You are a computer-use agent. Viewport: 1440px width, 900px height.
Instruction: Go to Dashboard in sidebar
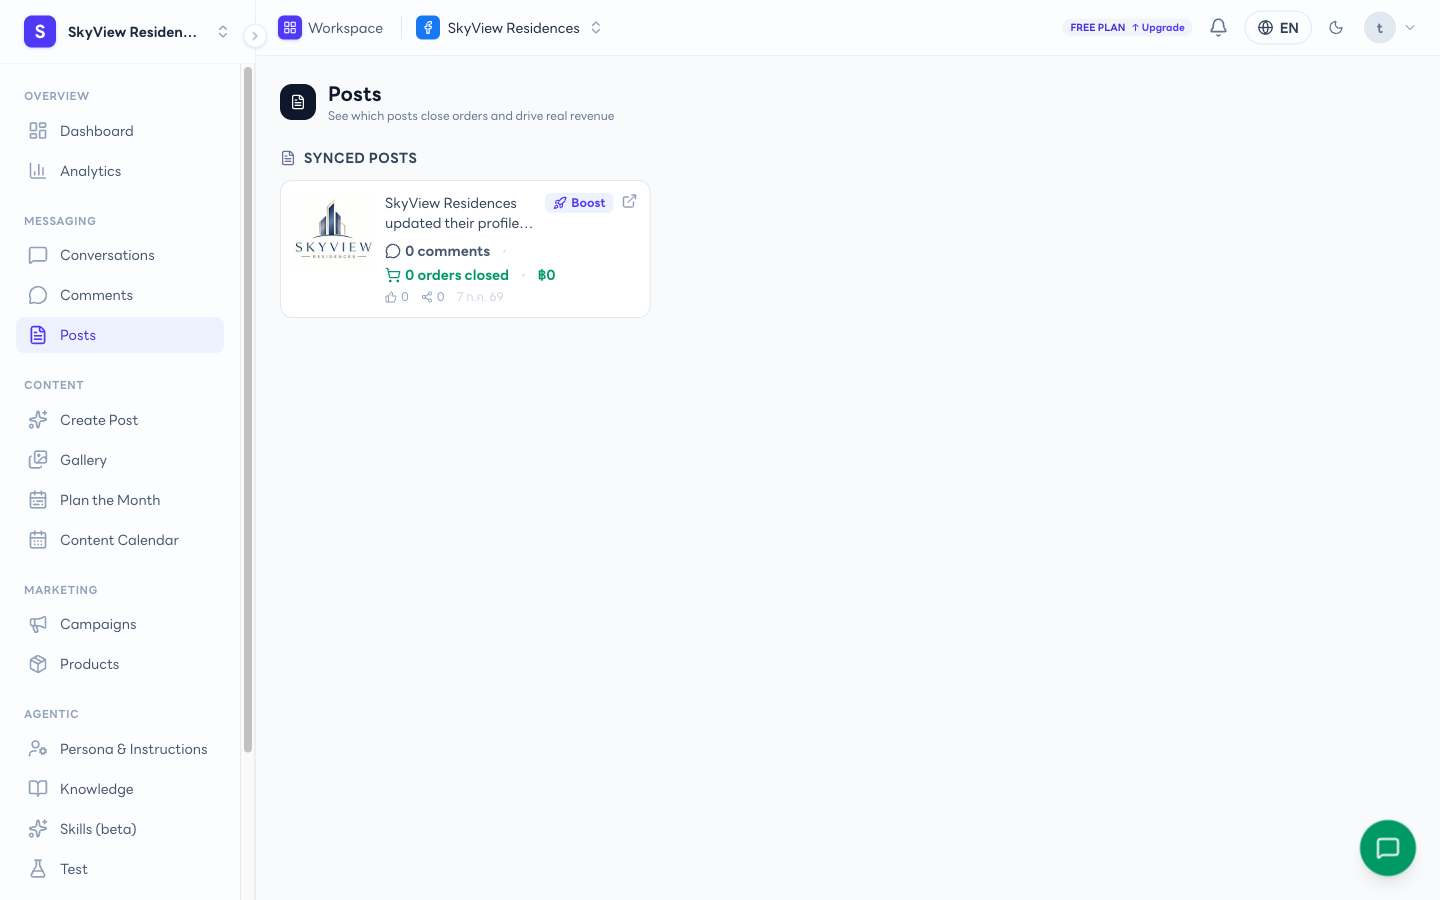pyautogui.click(x=120, y=131)
